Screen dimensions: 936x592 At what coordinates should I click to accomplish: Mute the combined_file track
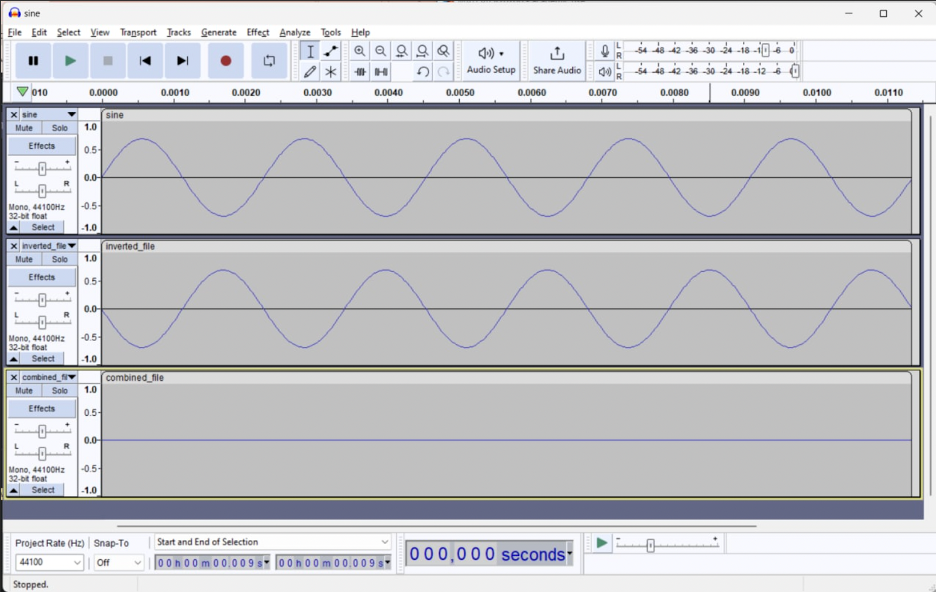point(24,390)
